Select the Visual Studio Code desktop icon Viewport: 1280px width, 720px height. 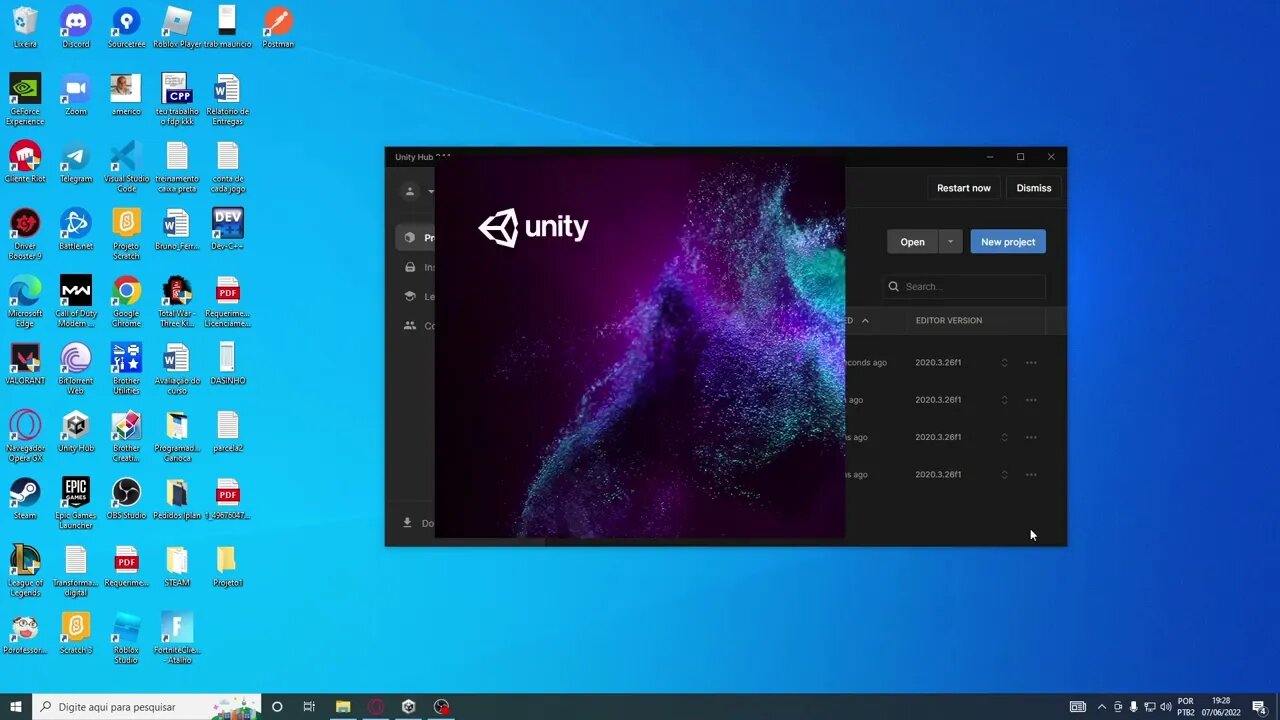[126, 166]
